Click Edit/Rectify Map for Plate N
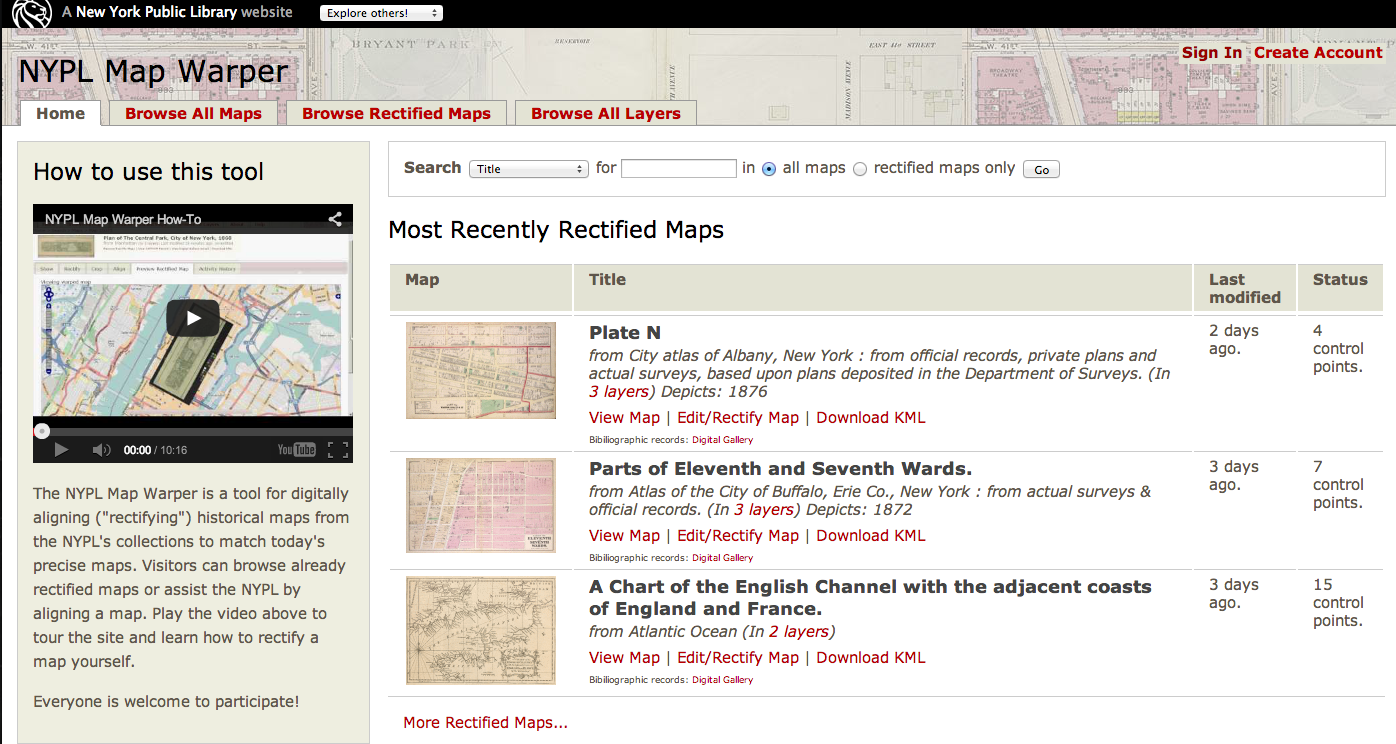The height and width of the screenshot is (744, 1396). pyautogui.click(x=738, y=417)
